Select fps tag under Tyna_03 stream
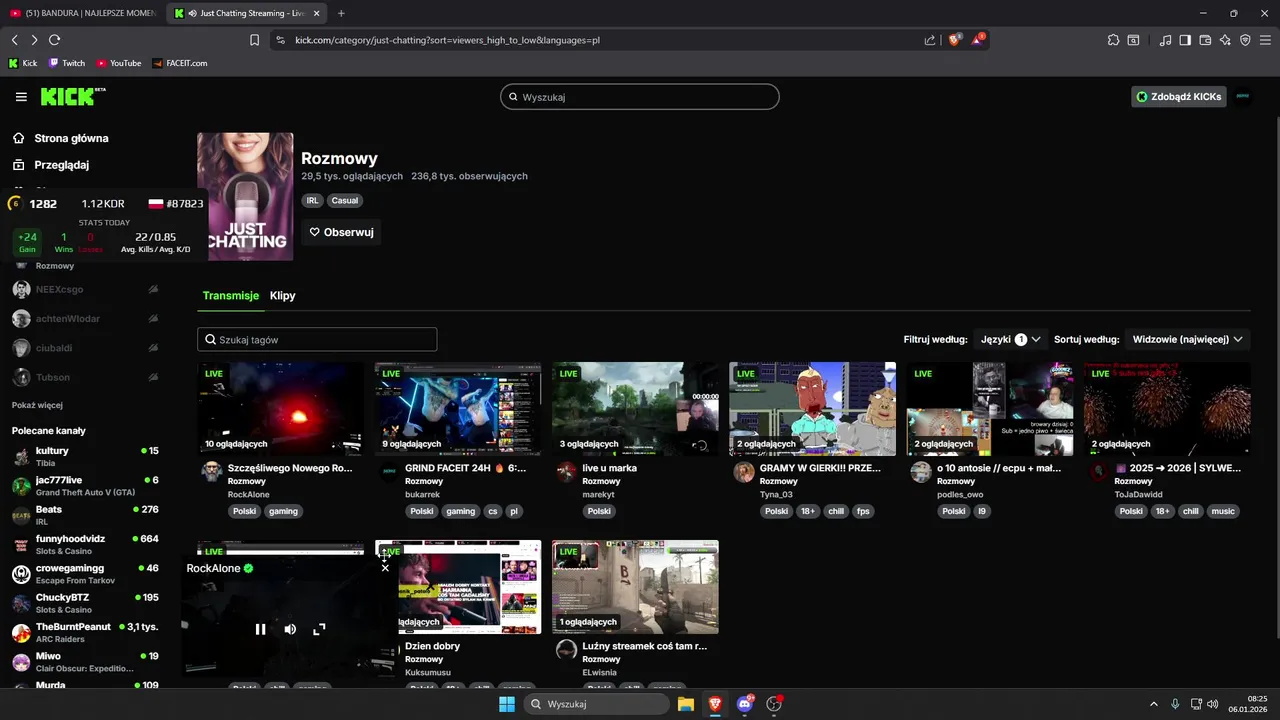The image size is (1280, 720). click(x=863, y=511)
